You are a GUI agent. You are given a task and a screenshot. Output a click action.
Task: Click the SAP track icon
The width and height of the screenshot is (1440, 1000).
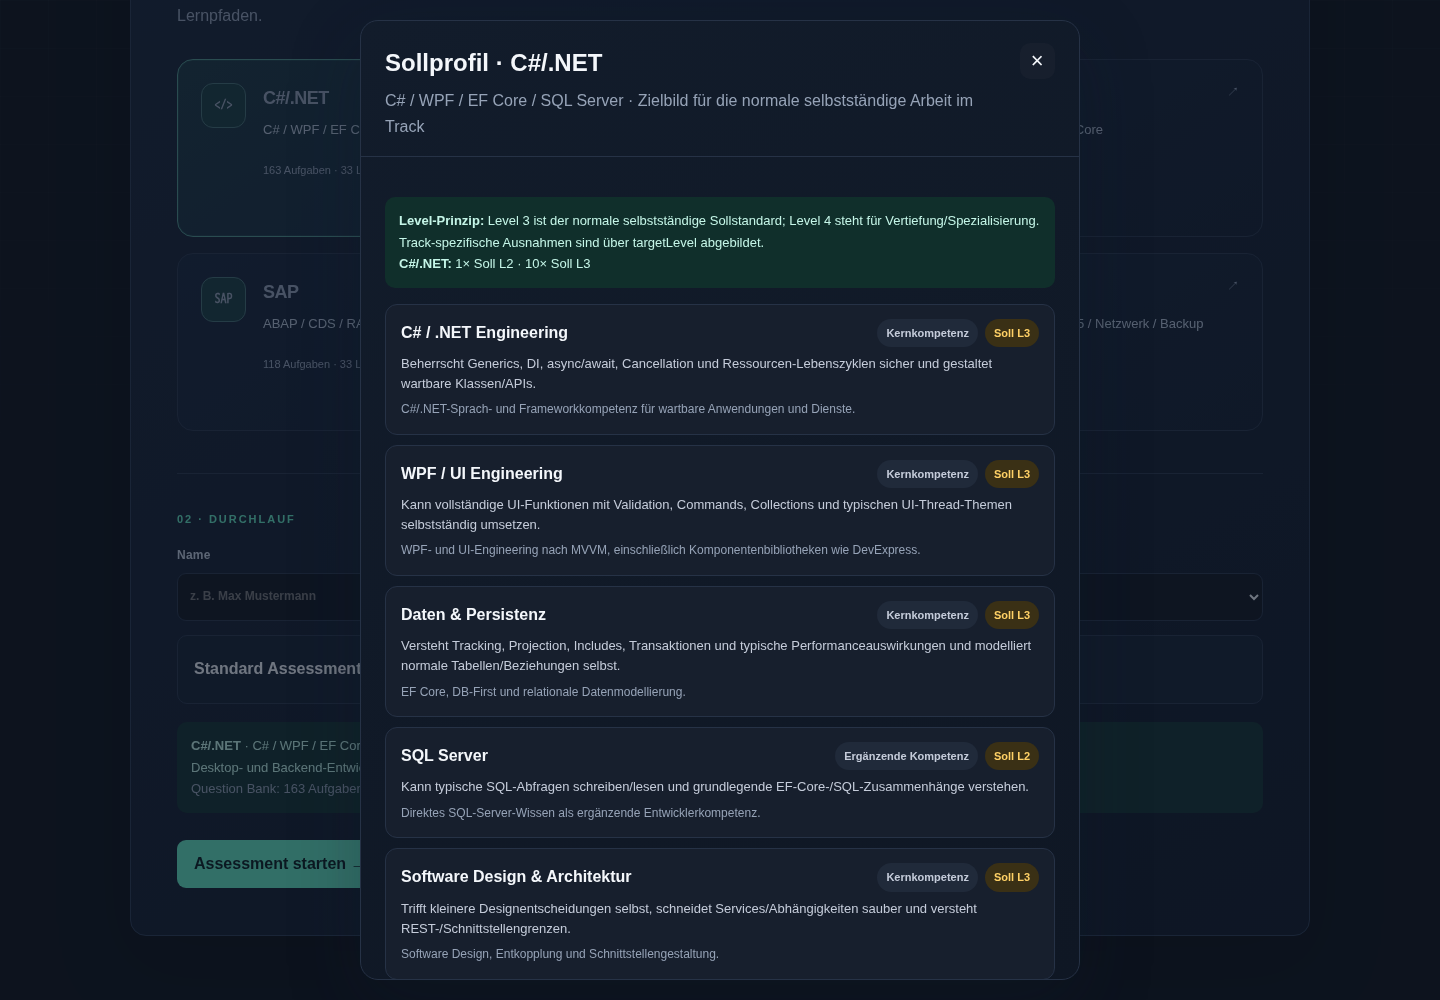[x=223, y=299]
